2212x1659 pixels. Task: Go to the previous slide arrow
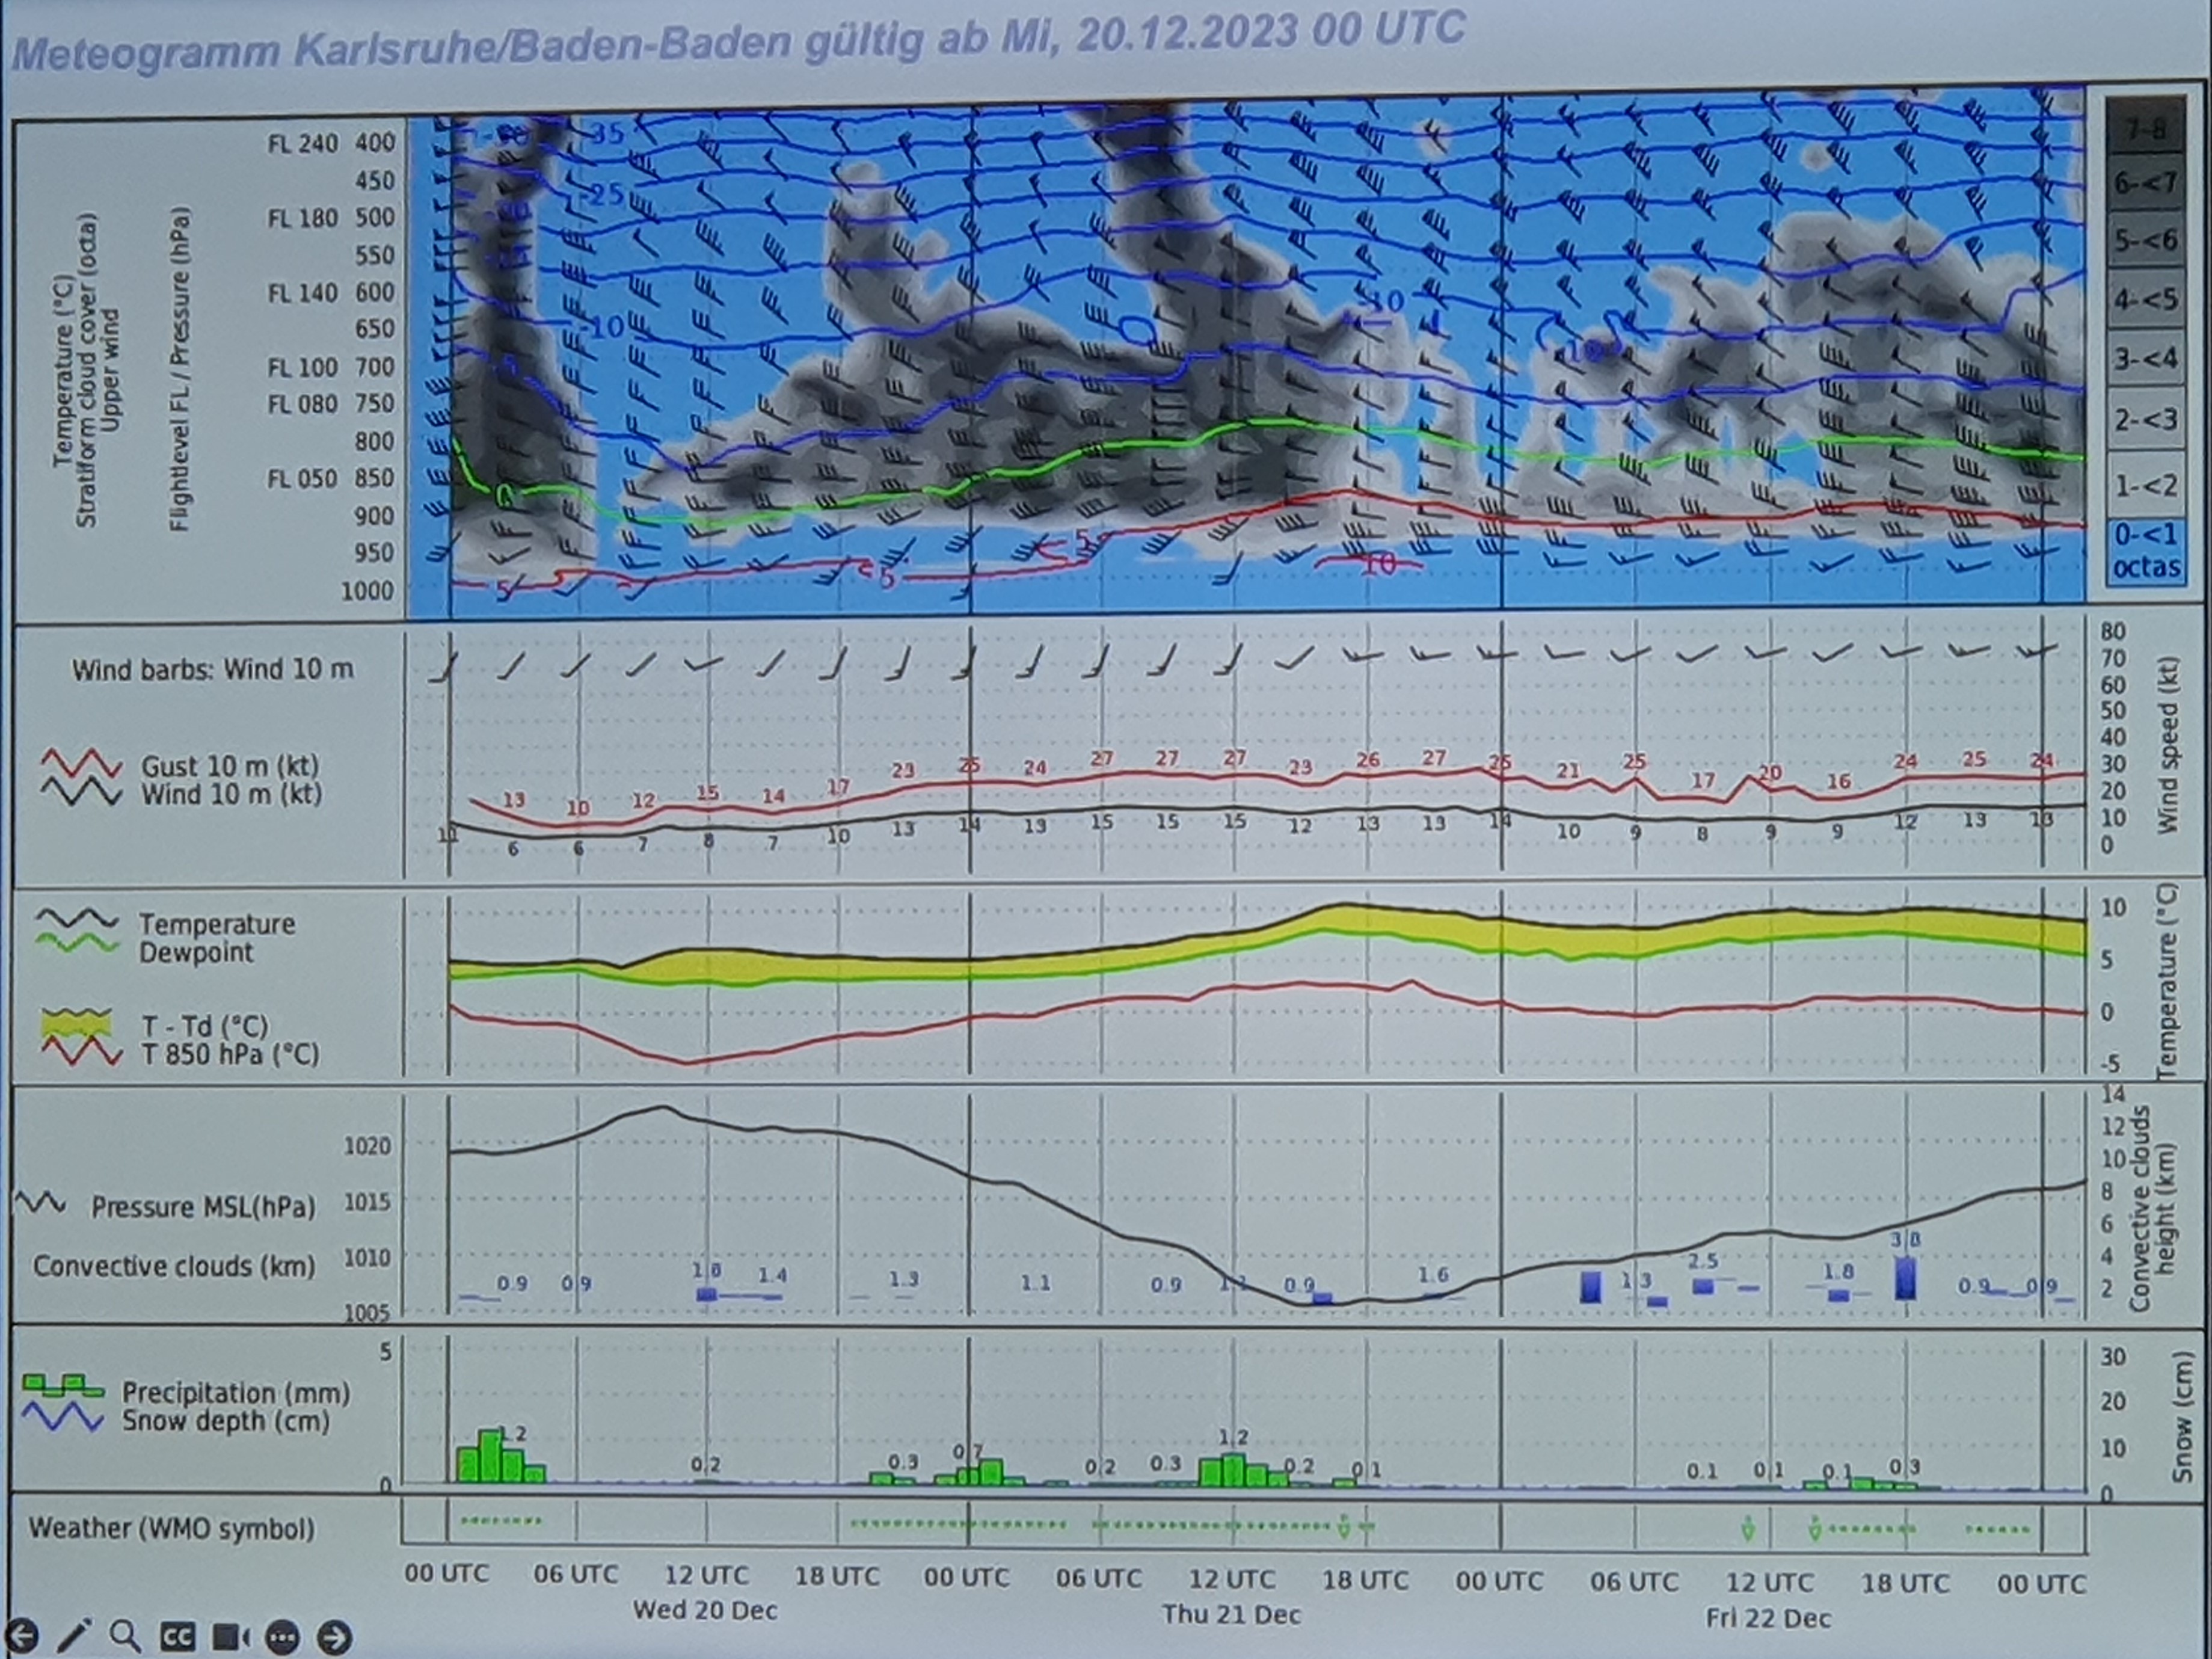pyautogui.click(x=22, y=1637)
